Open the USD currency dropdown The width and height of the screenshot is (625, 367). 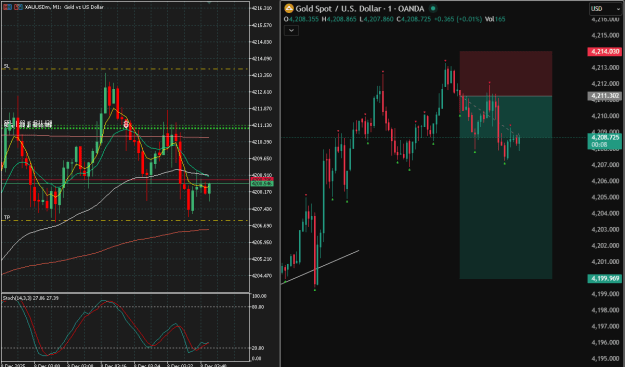pos(605,9)
